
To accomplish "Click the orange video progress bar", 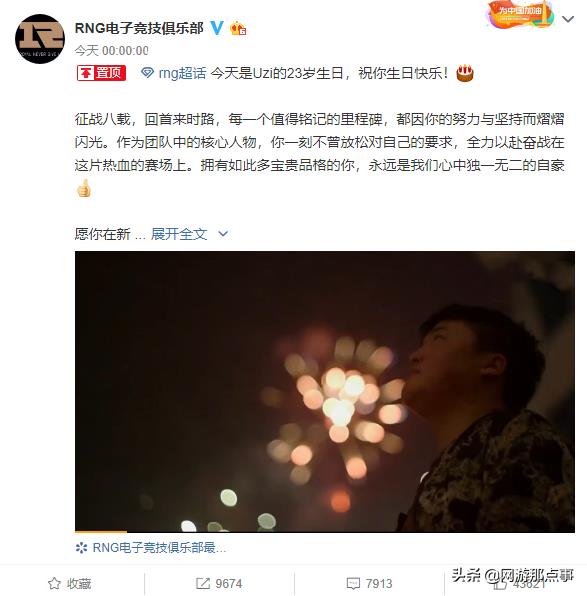I will tap(101, 532).
